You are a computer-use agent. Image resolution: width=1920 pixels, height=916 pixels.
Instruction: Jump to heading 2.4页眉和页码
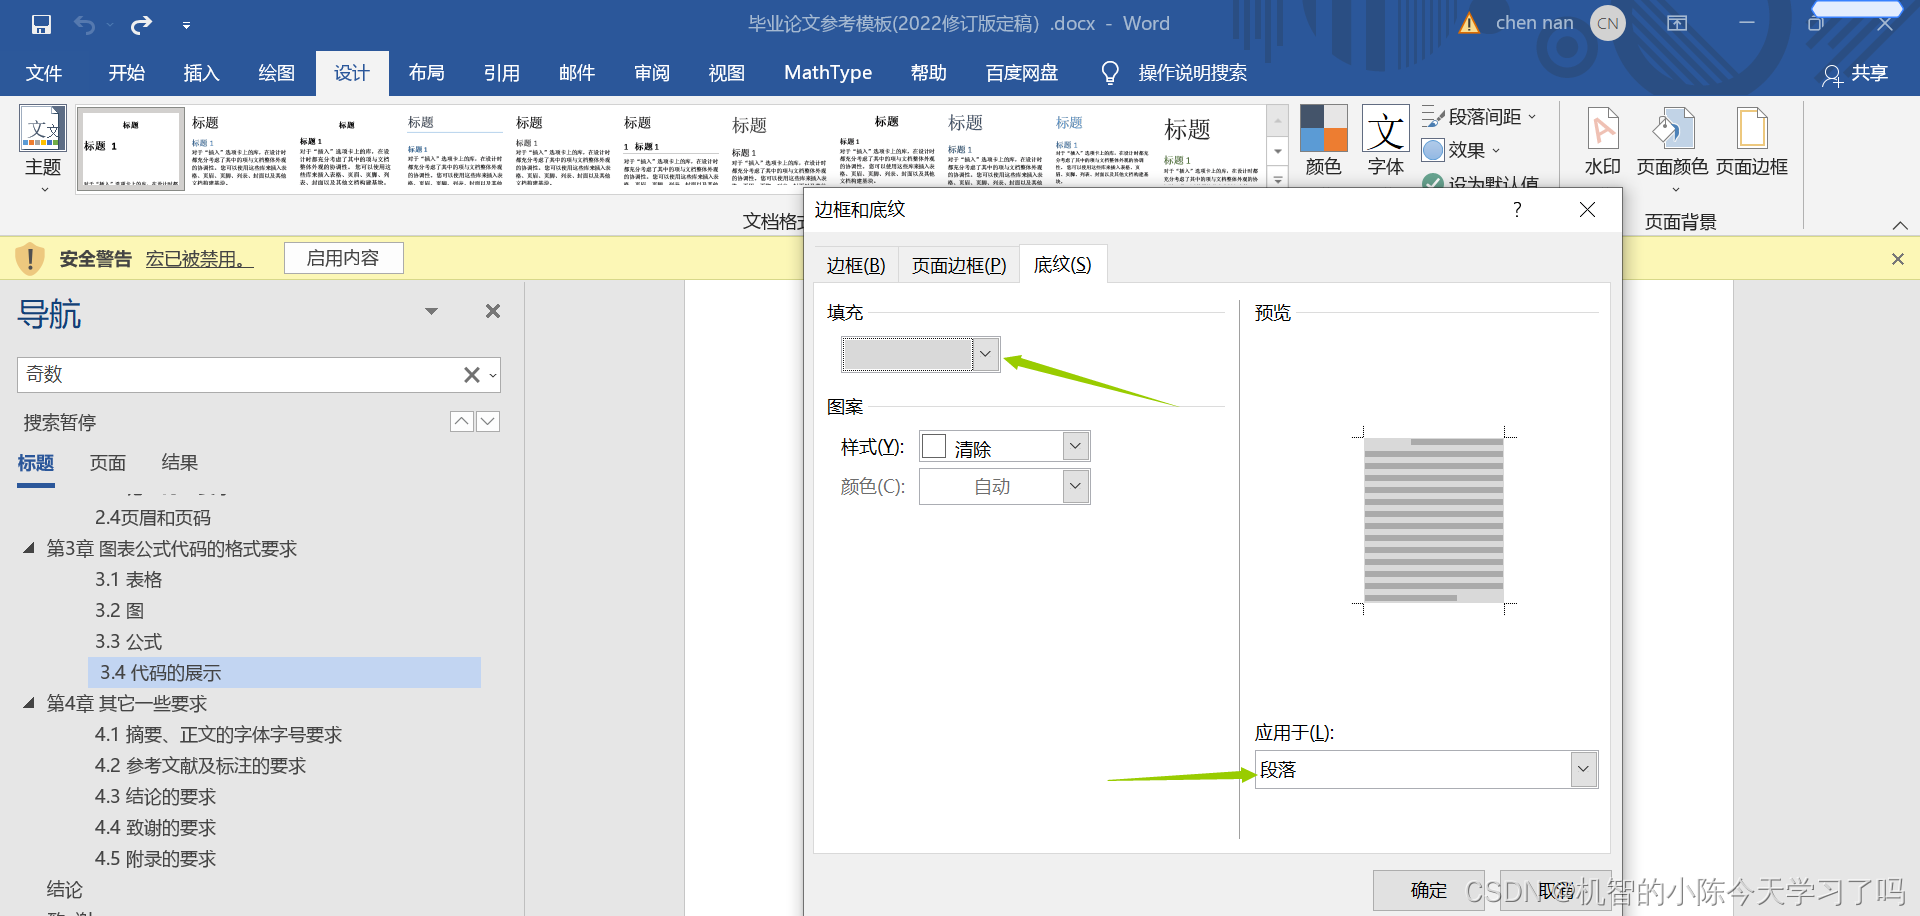click(x=153, y=518)
